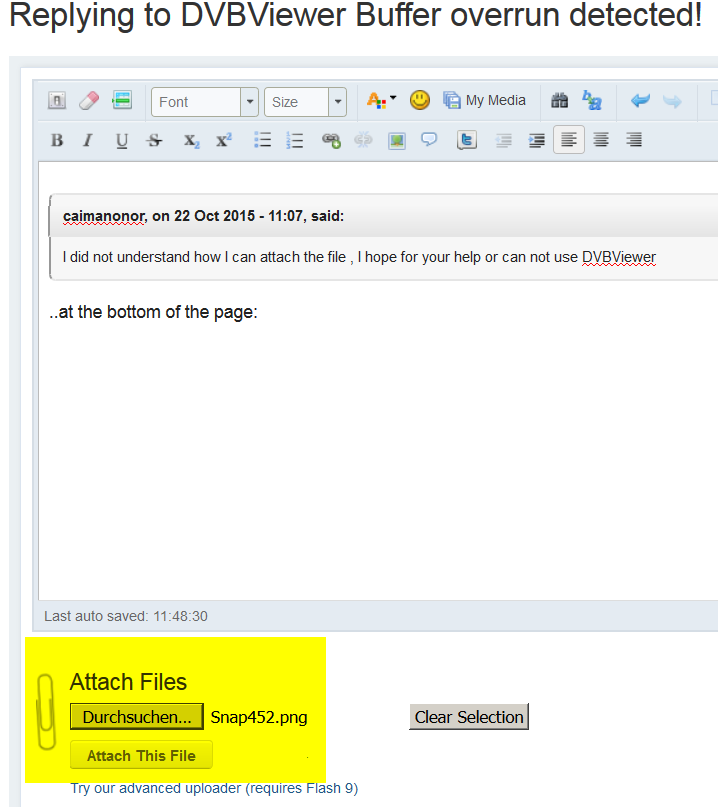The height and width of the screenshot is (807, 718).
Task: Toggle underline formatting
Action: tap(121, 141)
